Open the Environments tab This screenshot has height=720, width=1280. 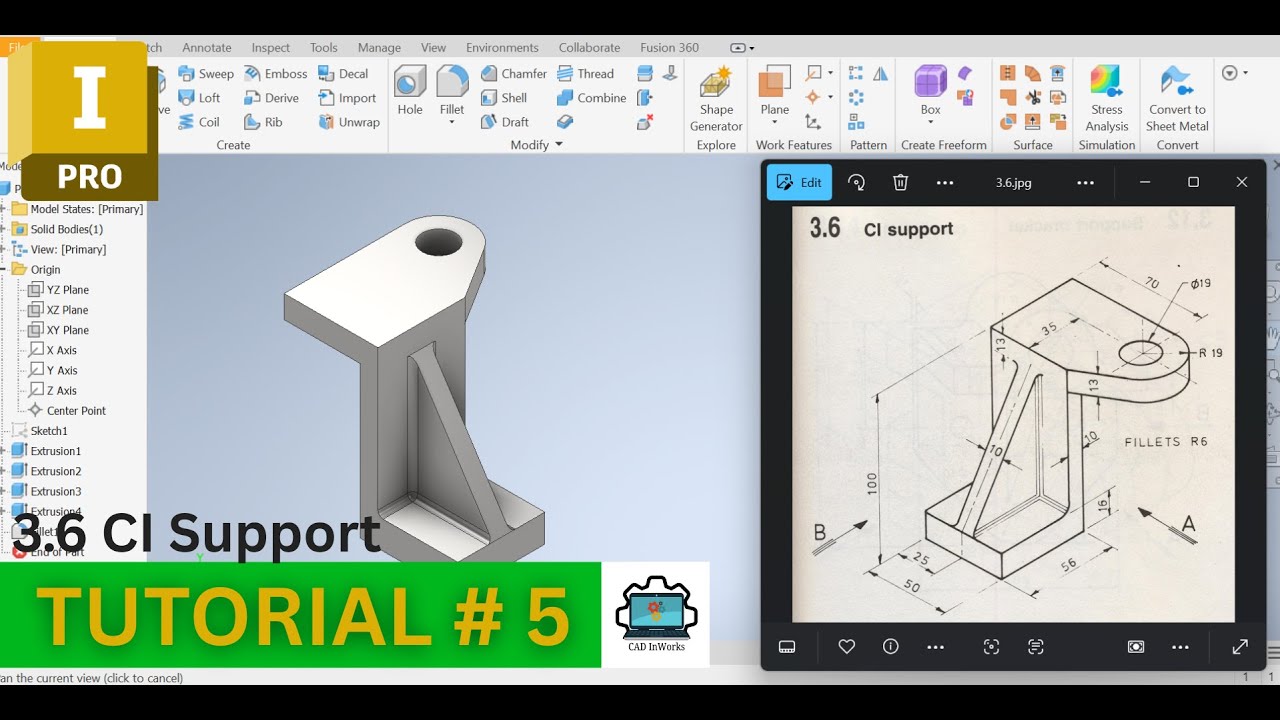tap(502, 47)
